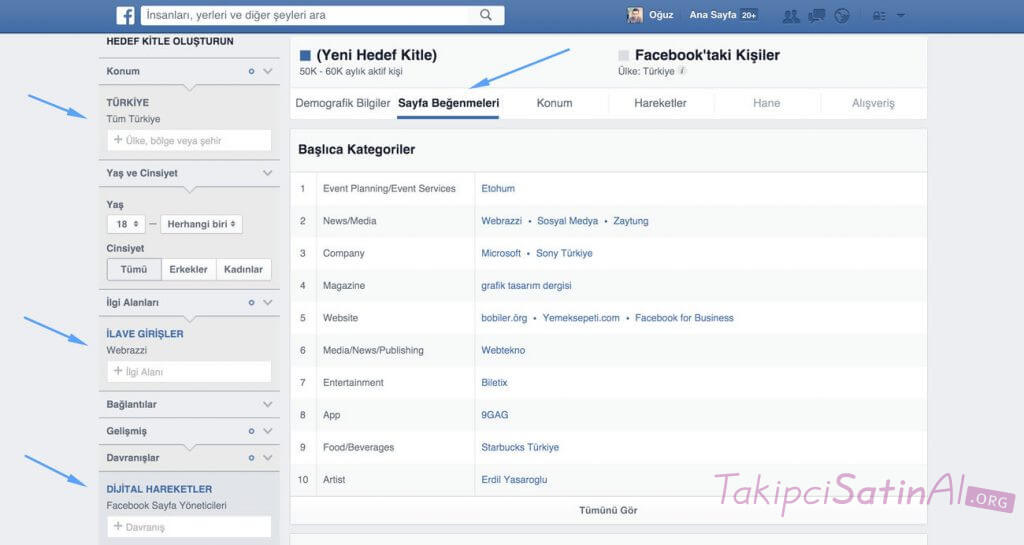Go to Ana Sayfa link
1024x545 pixels.
tap(712, 15)
